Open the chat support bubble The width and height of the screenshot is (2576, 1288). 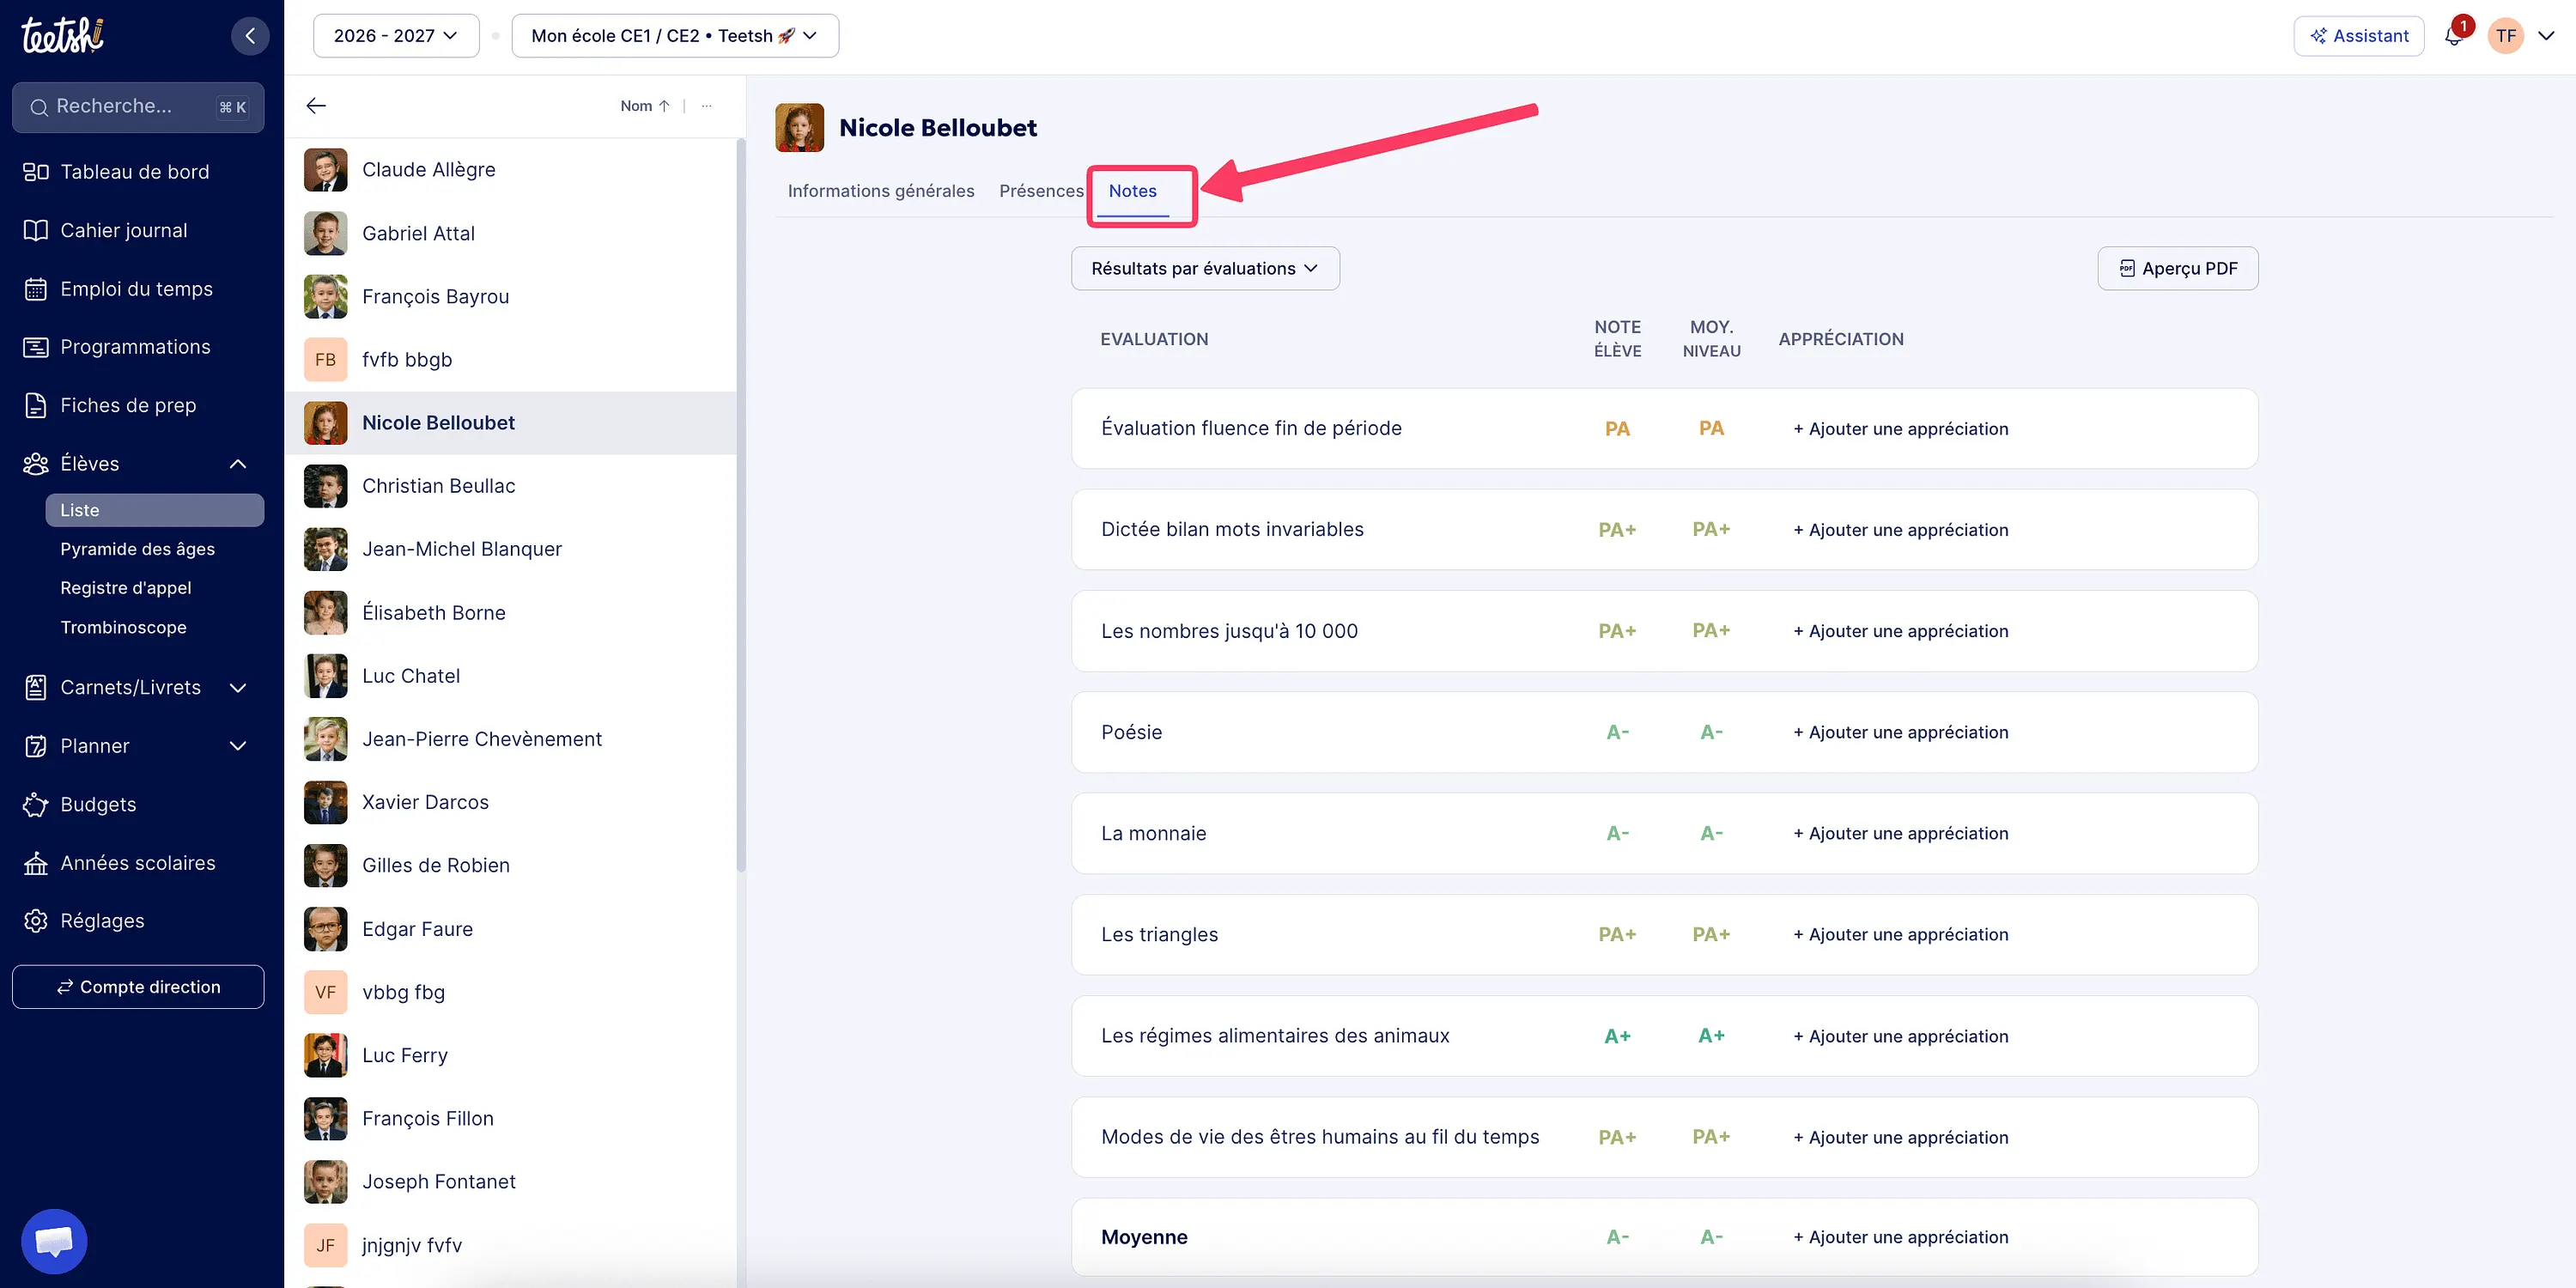(x=54, y=1241)
